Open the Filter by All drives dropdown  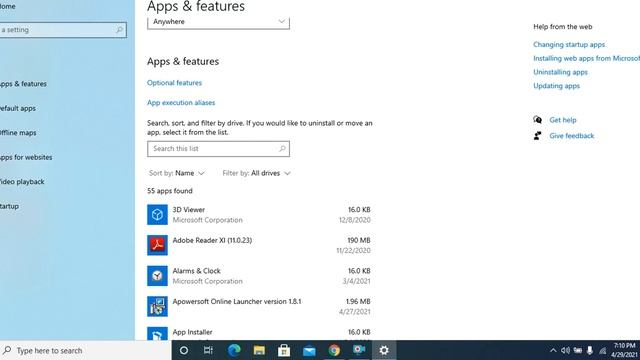click(256, 173)
